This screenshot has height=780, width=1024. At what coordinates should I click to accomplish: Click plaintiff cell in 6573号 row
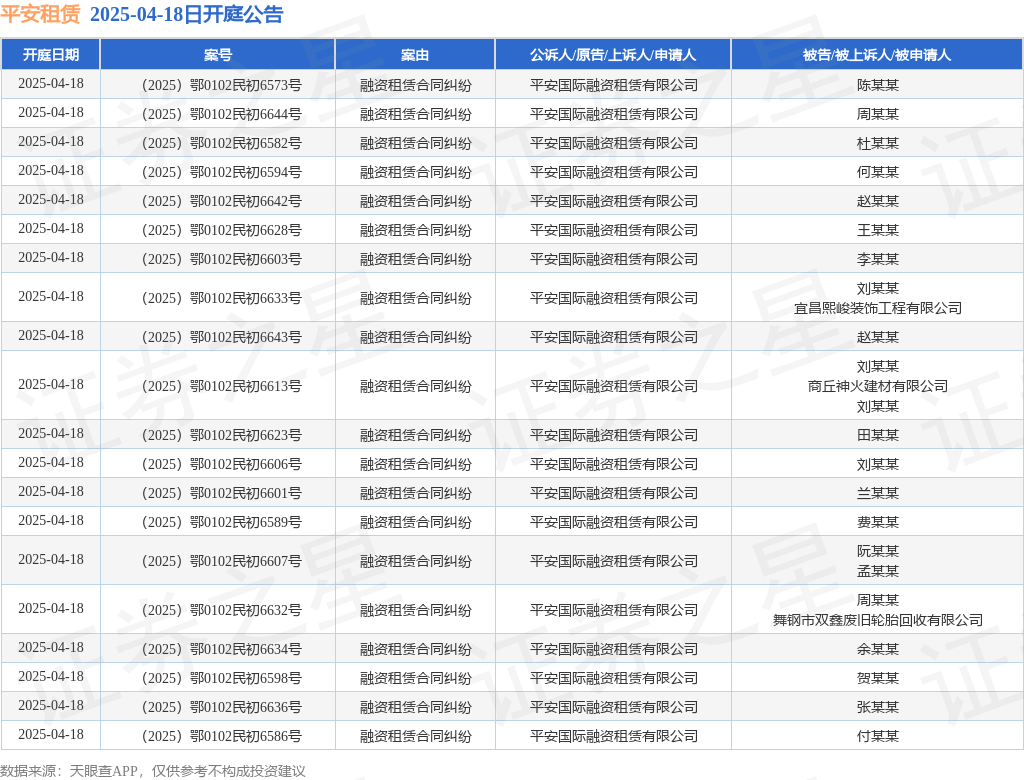pos(614,85)
